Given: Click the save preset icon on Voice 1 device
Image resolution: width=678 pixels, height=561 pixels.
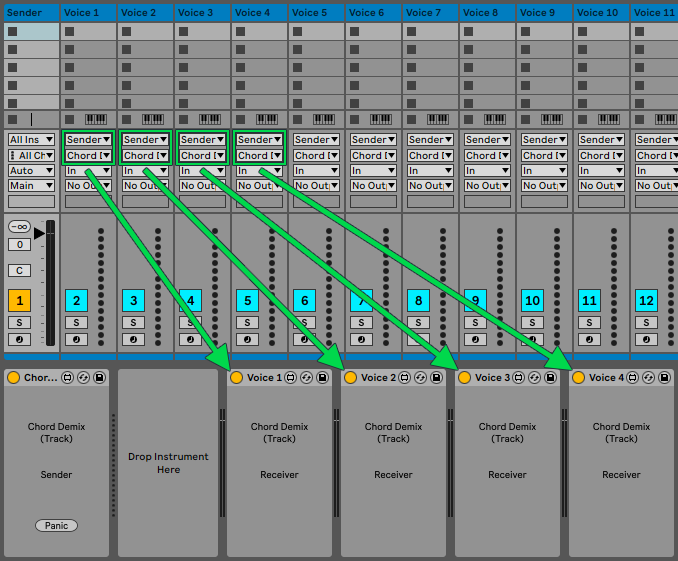Looking at the screenshot, I should [x=323, y=378].
